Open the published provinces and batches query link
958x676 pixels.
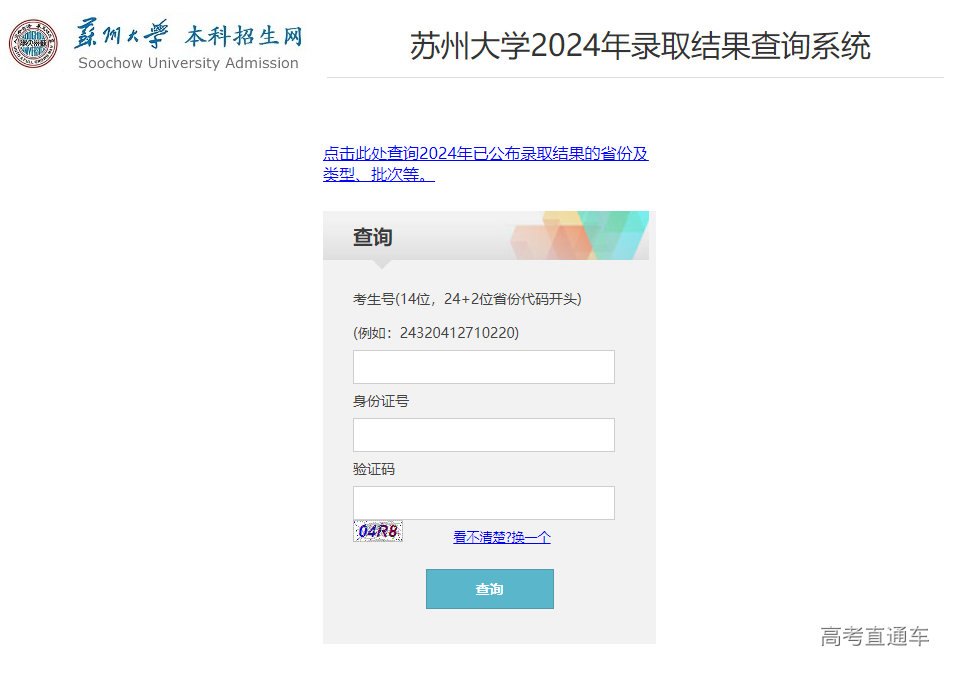click(x=485, y=154)
